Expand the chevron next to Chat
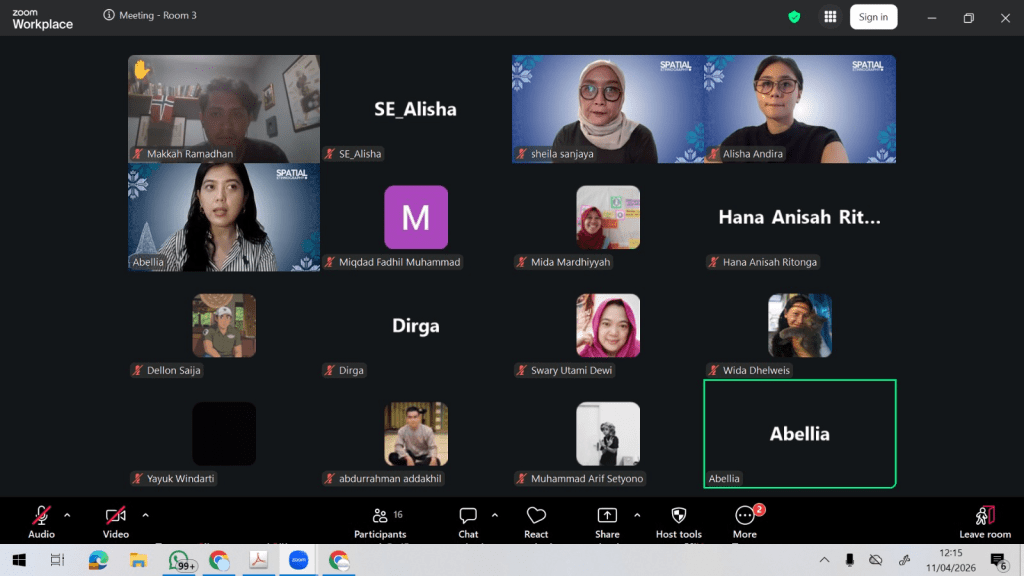1024x576 pixels. click(x=494, y=515)
